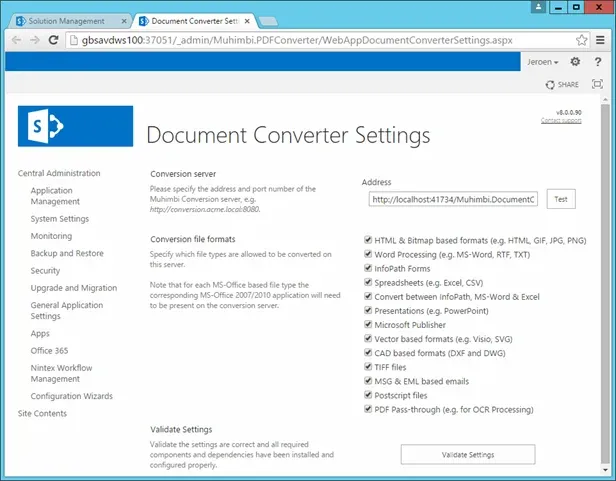Click the Validate Settings button
This screenshot has height=481, width=616.
[x=467, y=455]
